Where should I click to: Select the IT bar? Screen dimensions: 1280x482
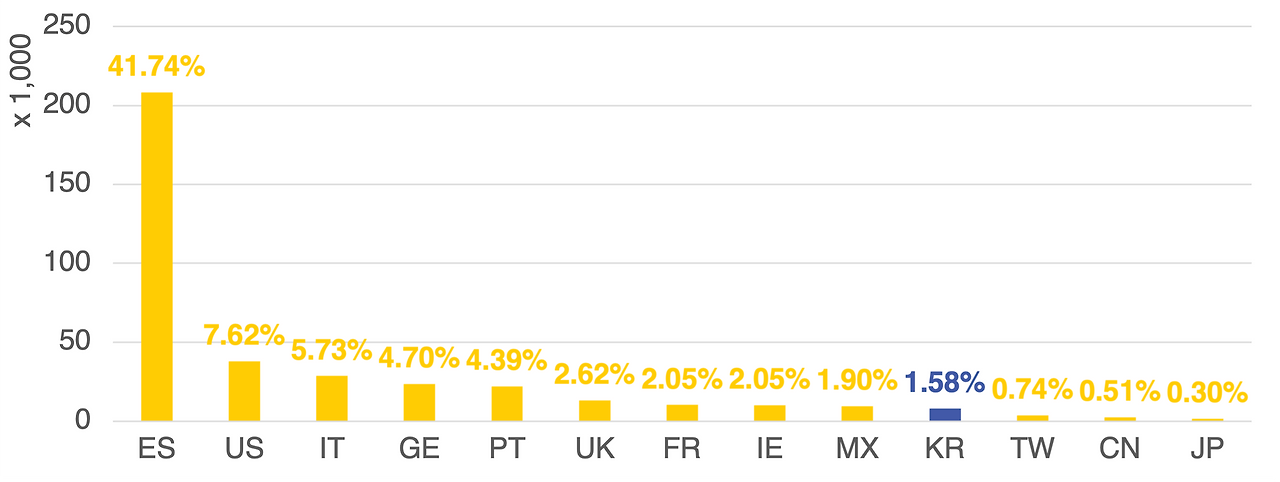point(332,398)
